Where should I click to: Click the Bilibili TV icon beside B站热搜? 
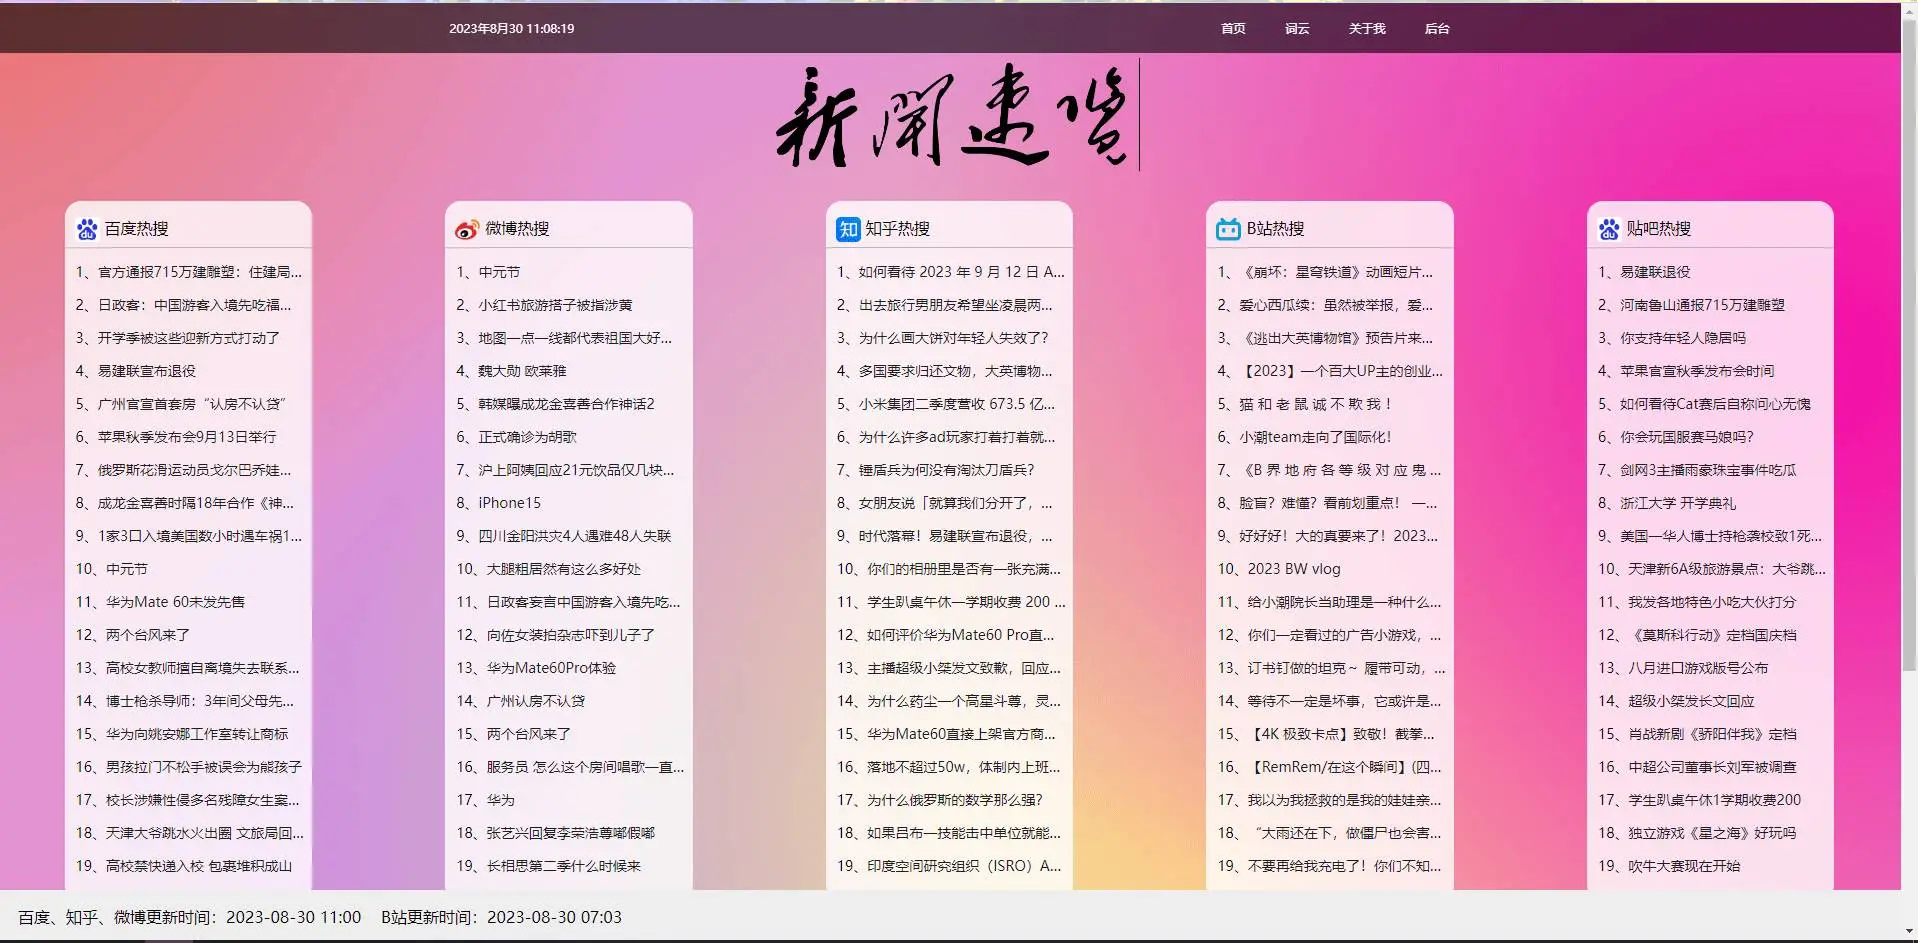pyautogui.click(x=1228, y=229)
